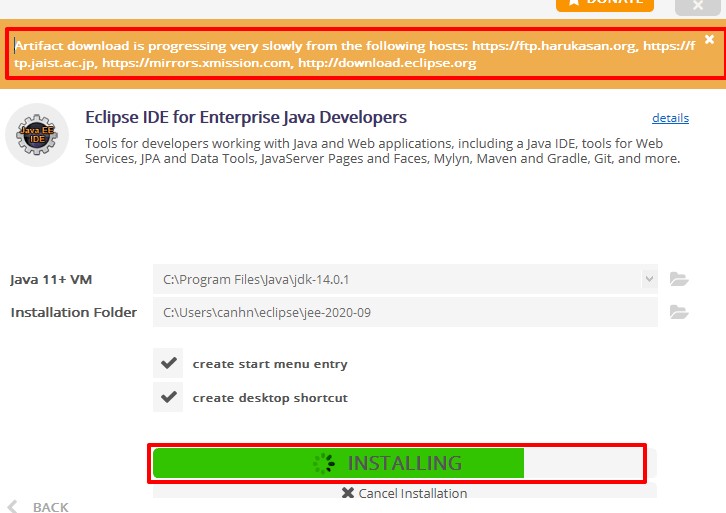
Task: Click the artifact download warning message text
Action: pyautogui.click(x=355, y=54)
